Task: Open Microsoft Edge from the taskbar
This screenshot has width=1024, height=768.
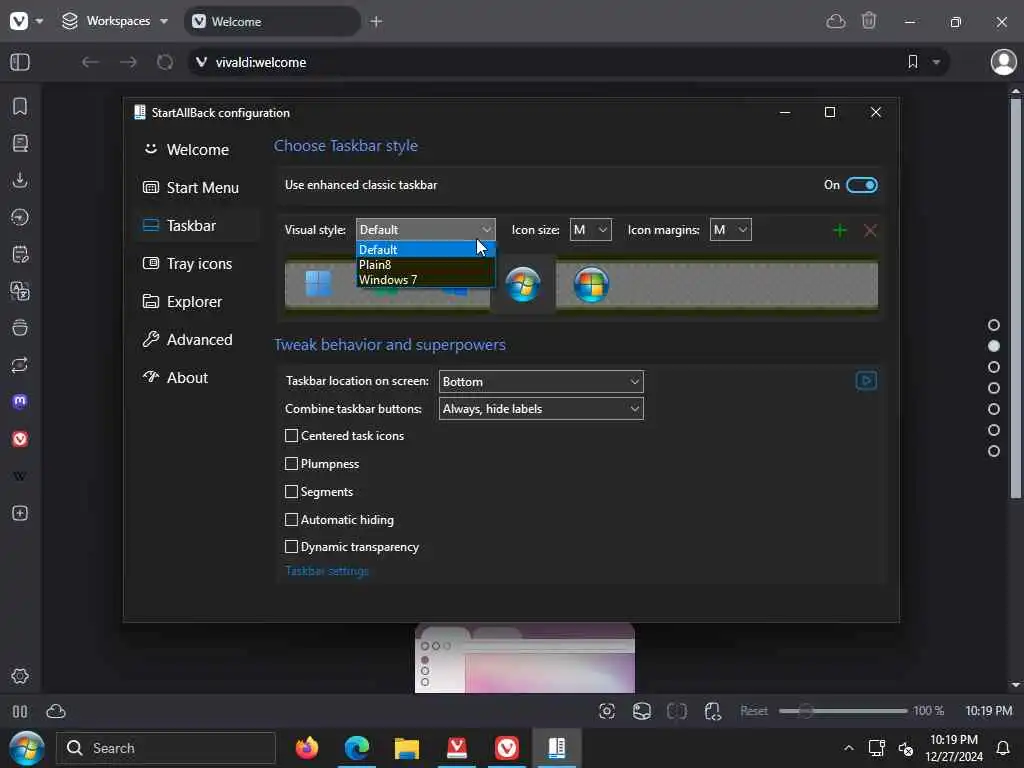Action: tap(357, 748)
